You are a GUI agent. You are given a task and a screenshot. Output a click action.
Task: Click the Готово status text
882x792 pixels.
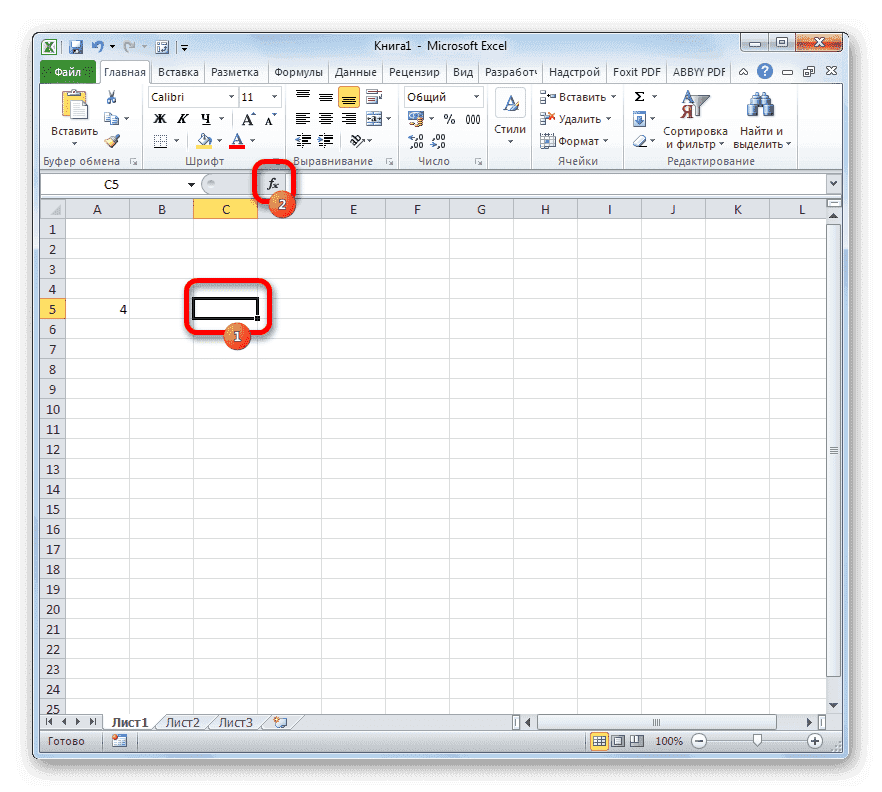pyautogui.click(x=68, y=741)
